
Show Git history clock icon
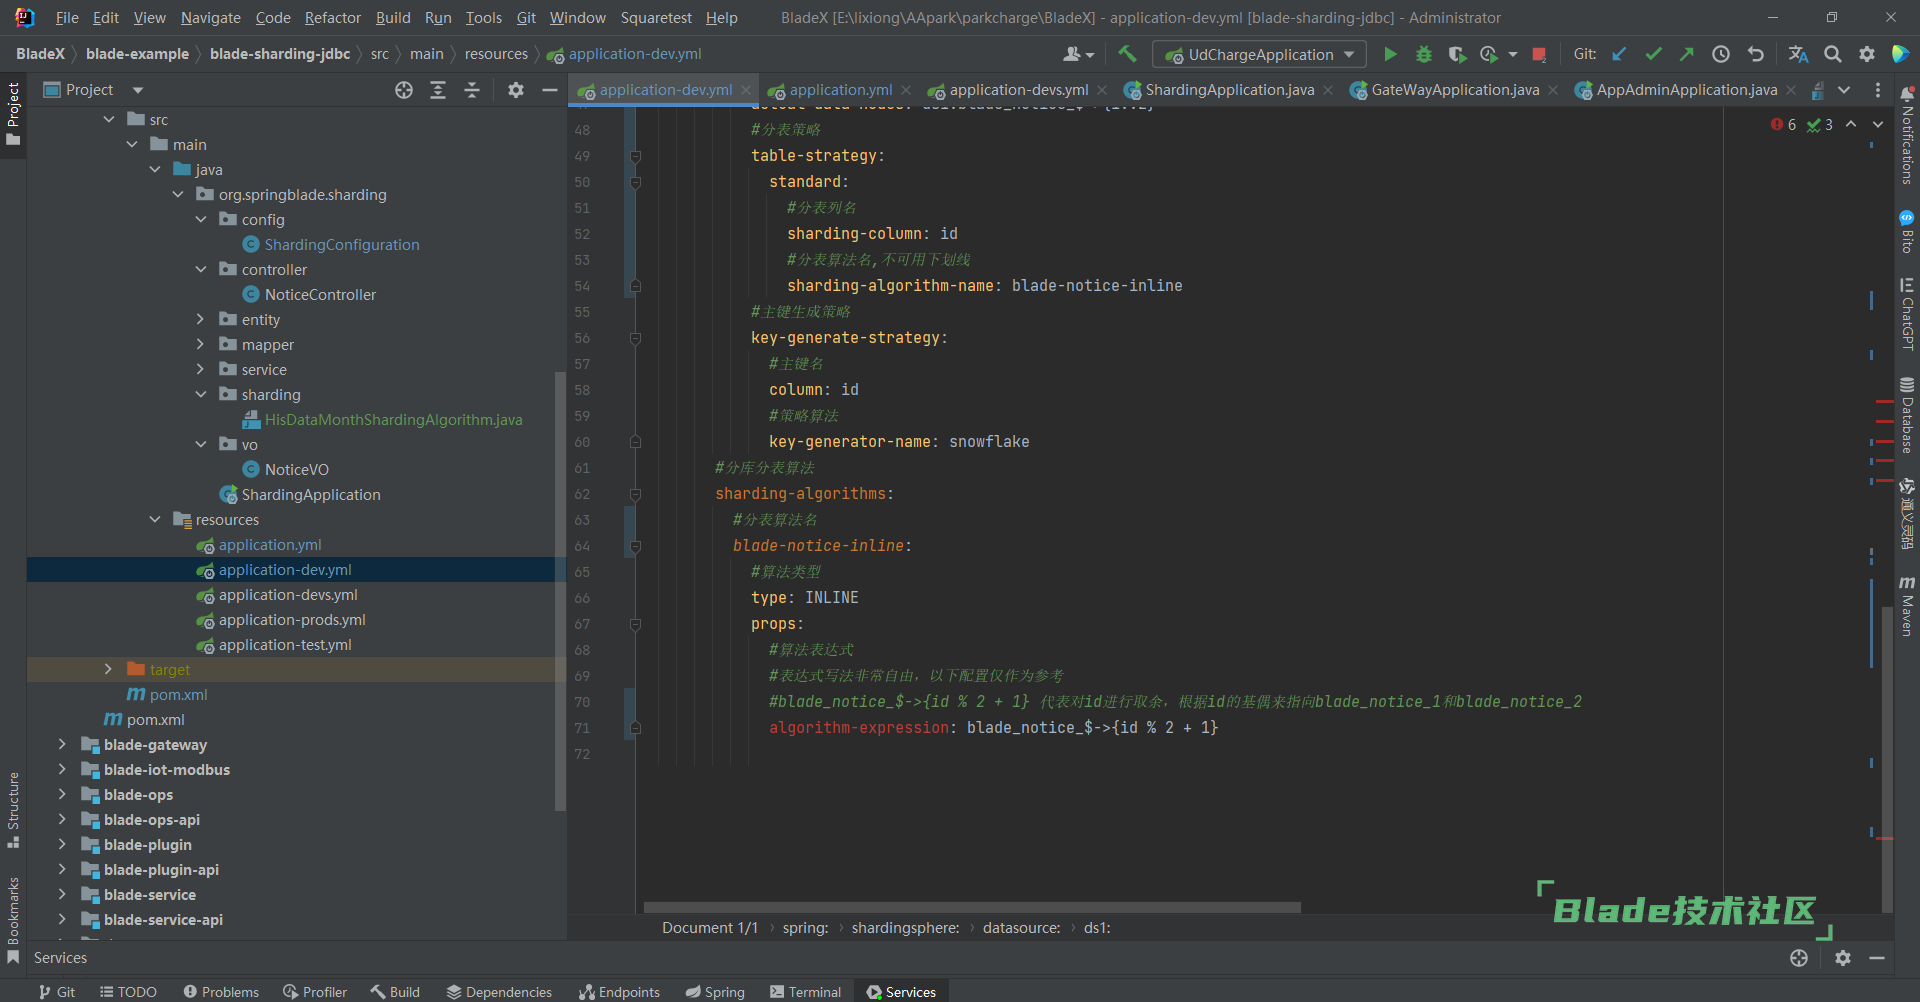pyautogui.click(x=1721, y=54)
